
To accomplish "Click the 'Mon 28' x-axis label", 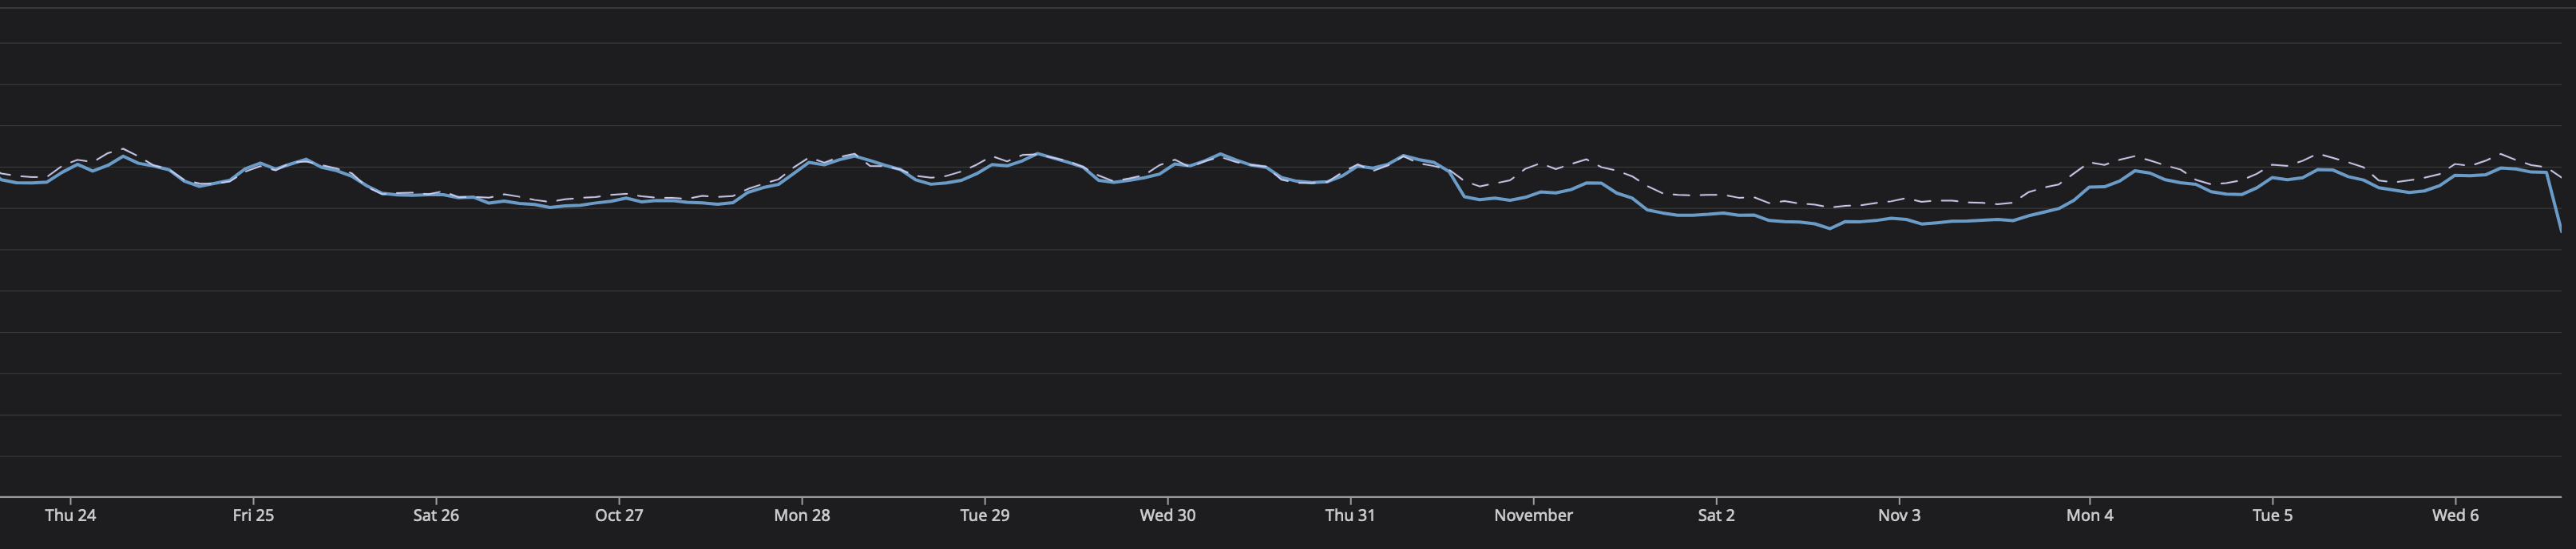I will [x=802, y=515].
